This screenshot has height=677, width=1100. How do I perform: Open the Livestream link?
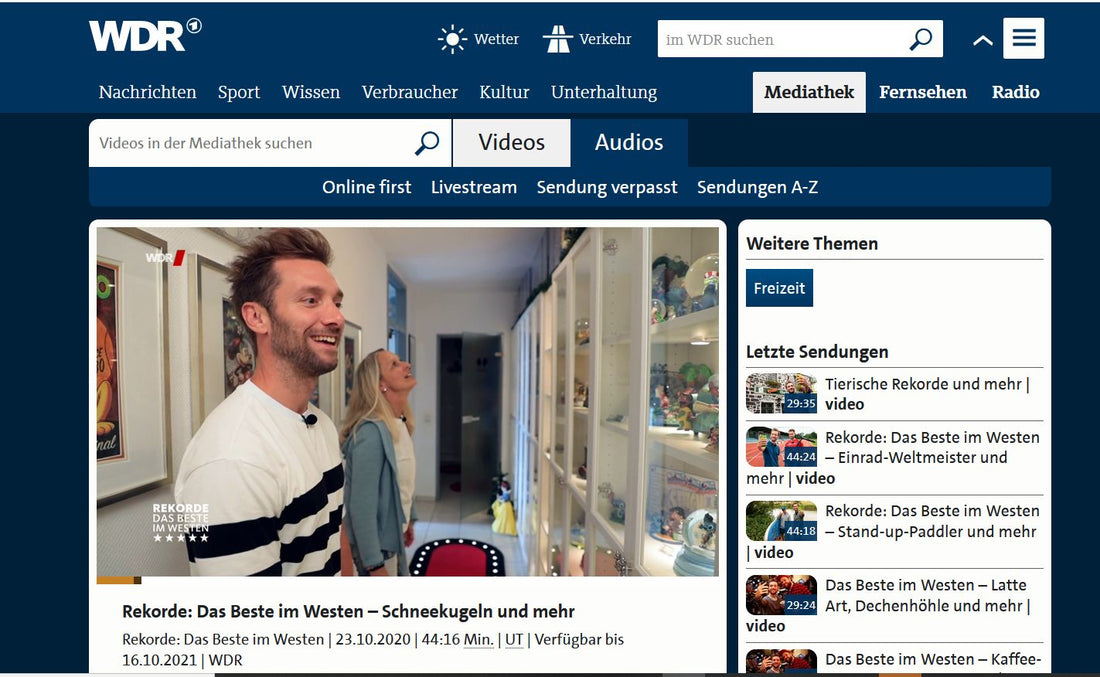point(474,187)
